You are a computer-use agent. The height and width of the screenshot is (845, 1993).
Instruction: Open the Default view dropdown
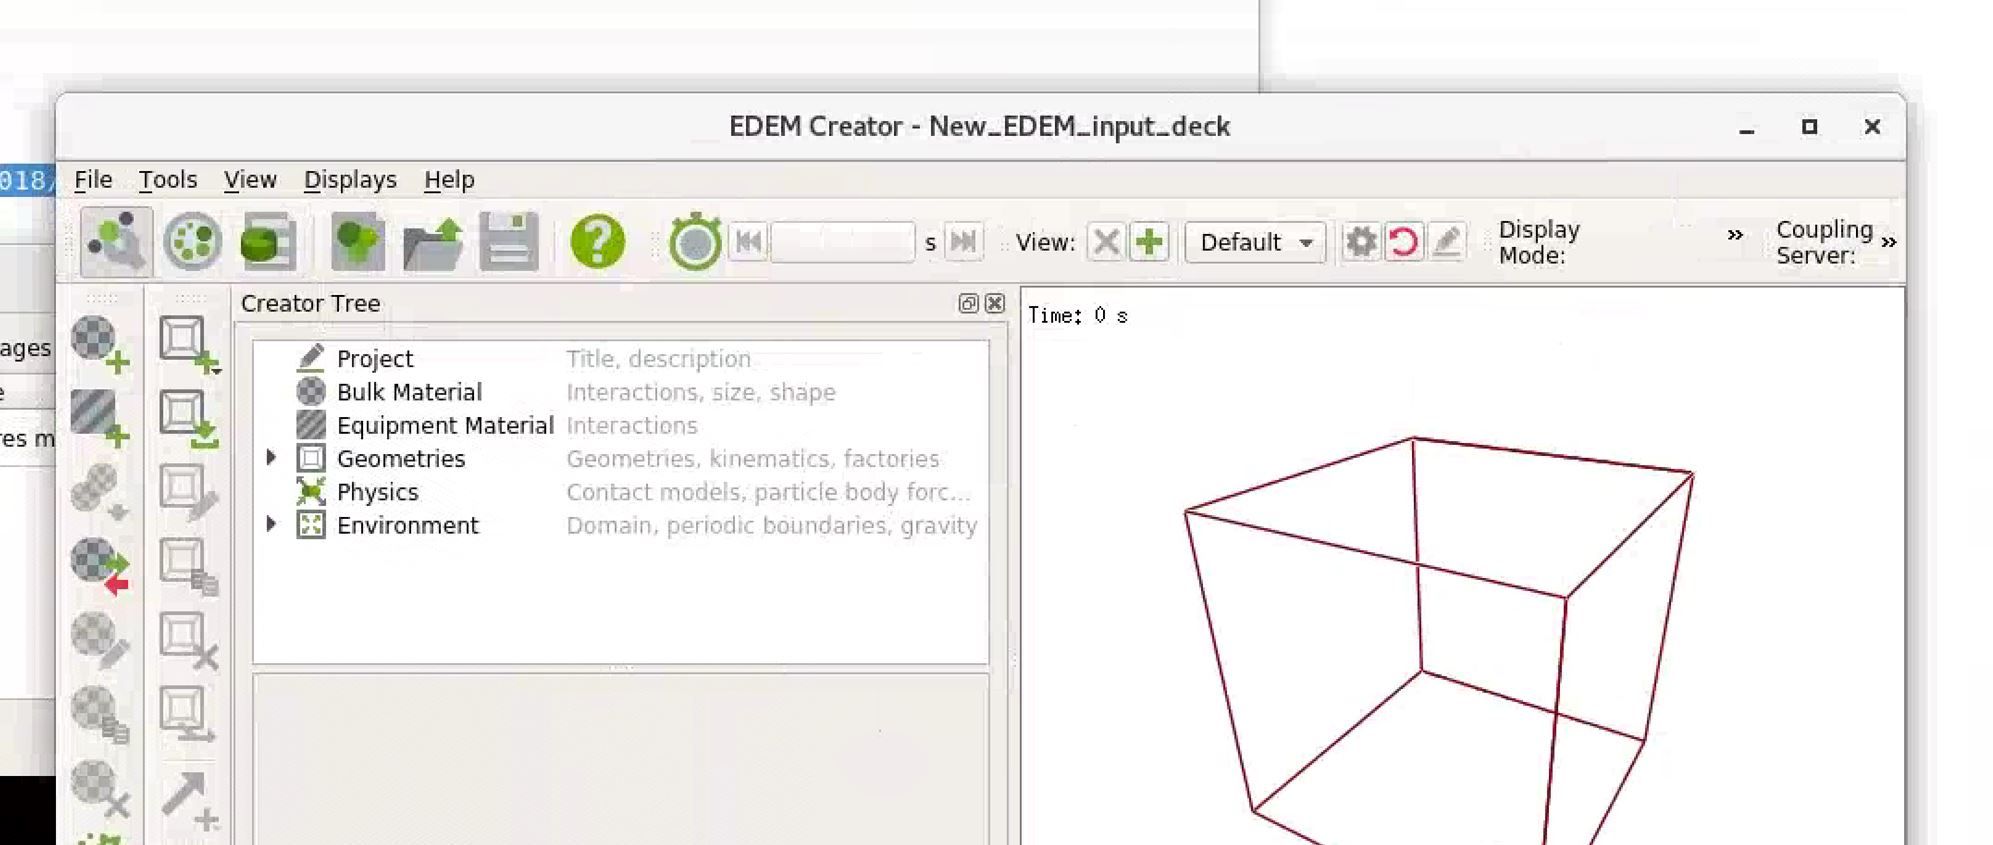(x=1255, y=242)
